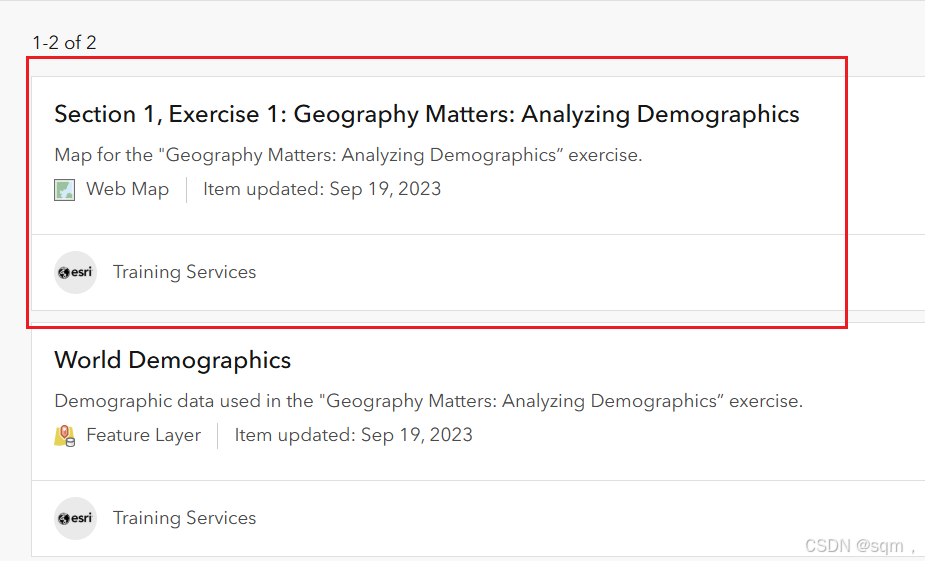Click the Feature Layer type icon
The height and width of the screenshot is (561, 925).
64,435
